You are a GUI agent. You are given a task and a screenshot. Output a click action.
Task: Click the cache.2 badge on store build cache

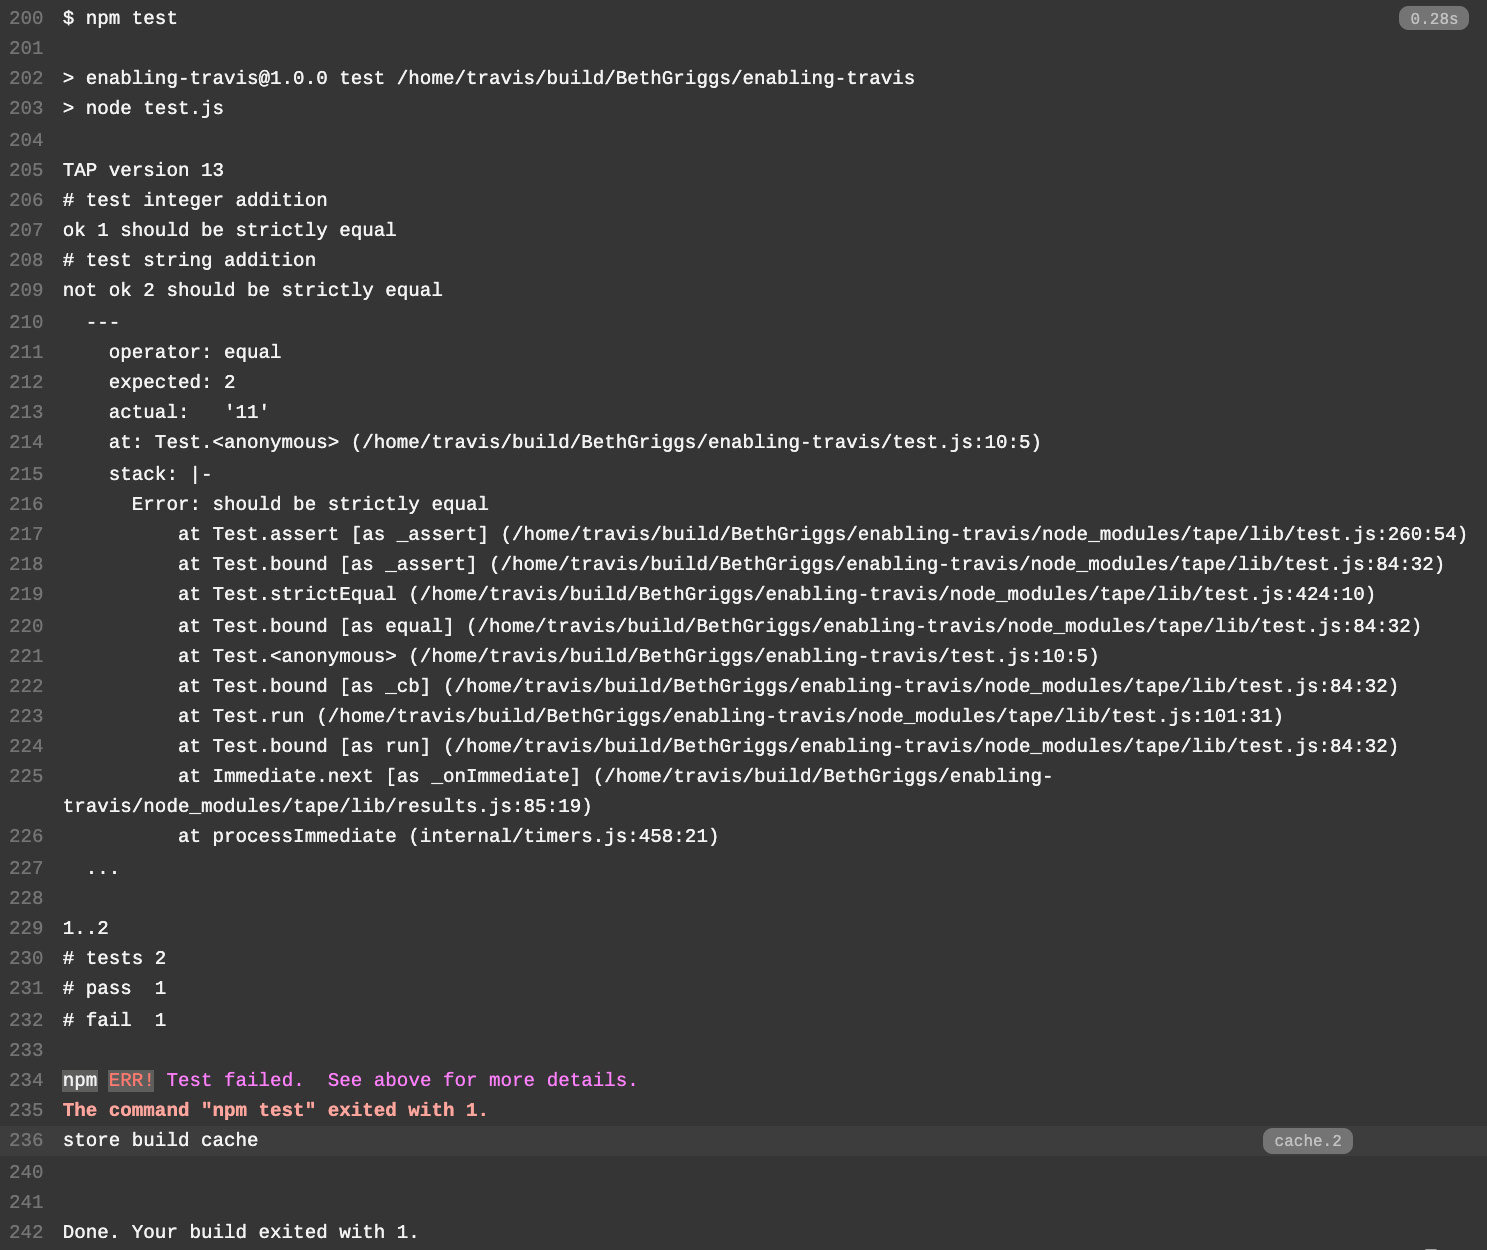click(x=1307, y=1140)
